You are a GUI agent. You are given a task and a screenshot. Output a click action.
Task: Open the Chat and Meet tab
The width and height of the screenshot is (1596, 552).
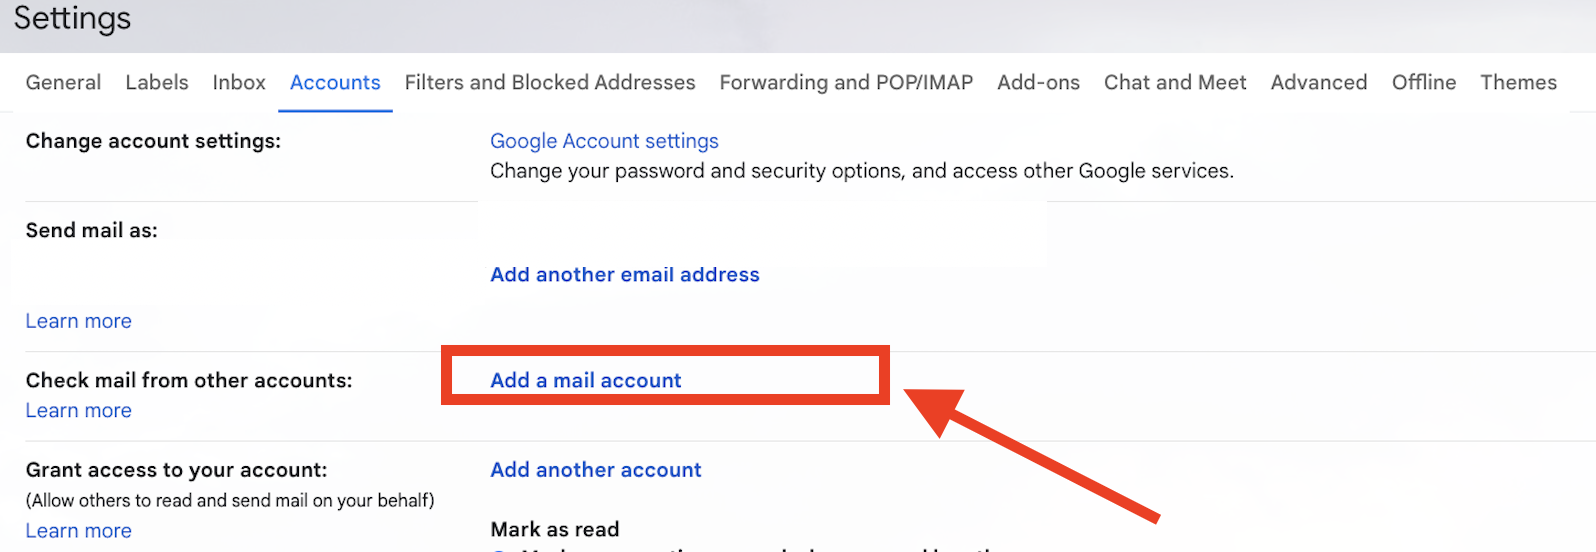click(1175, 83)
